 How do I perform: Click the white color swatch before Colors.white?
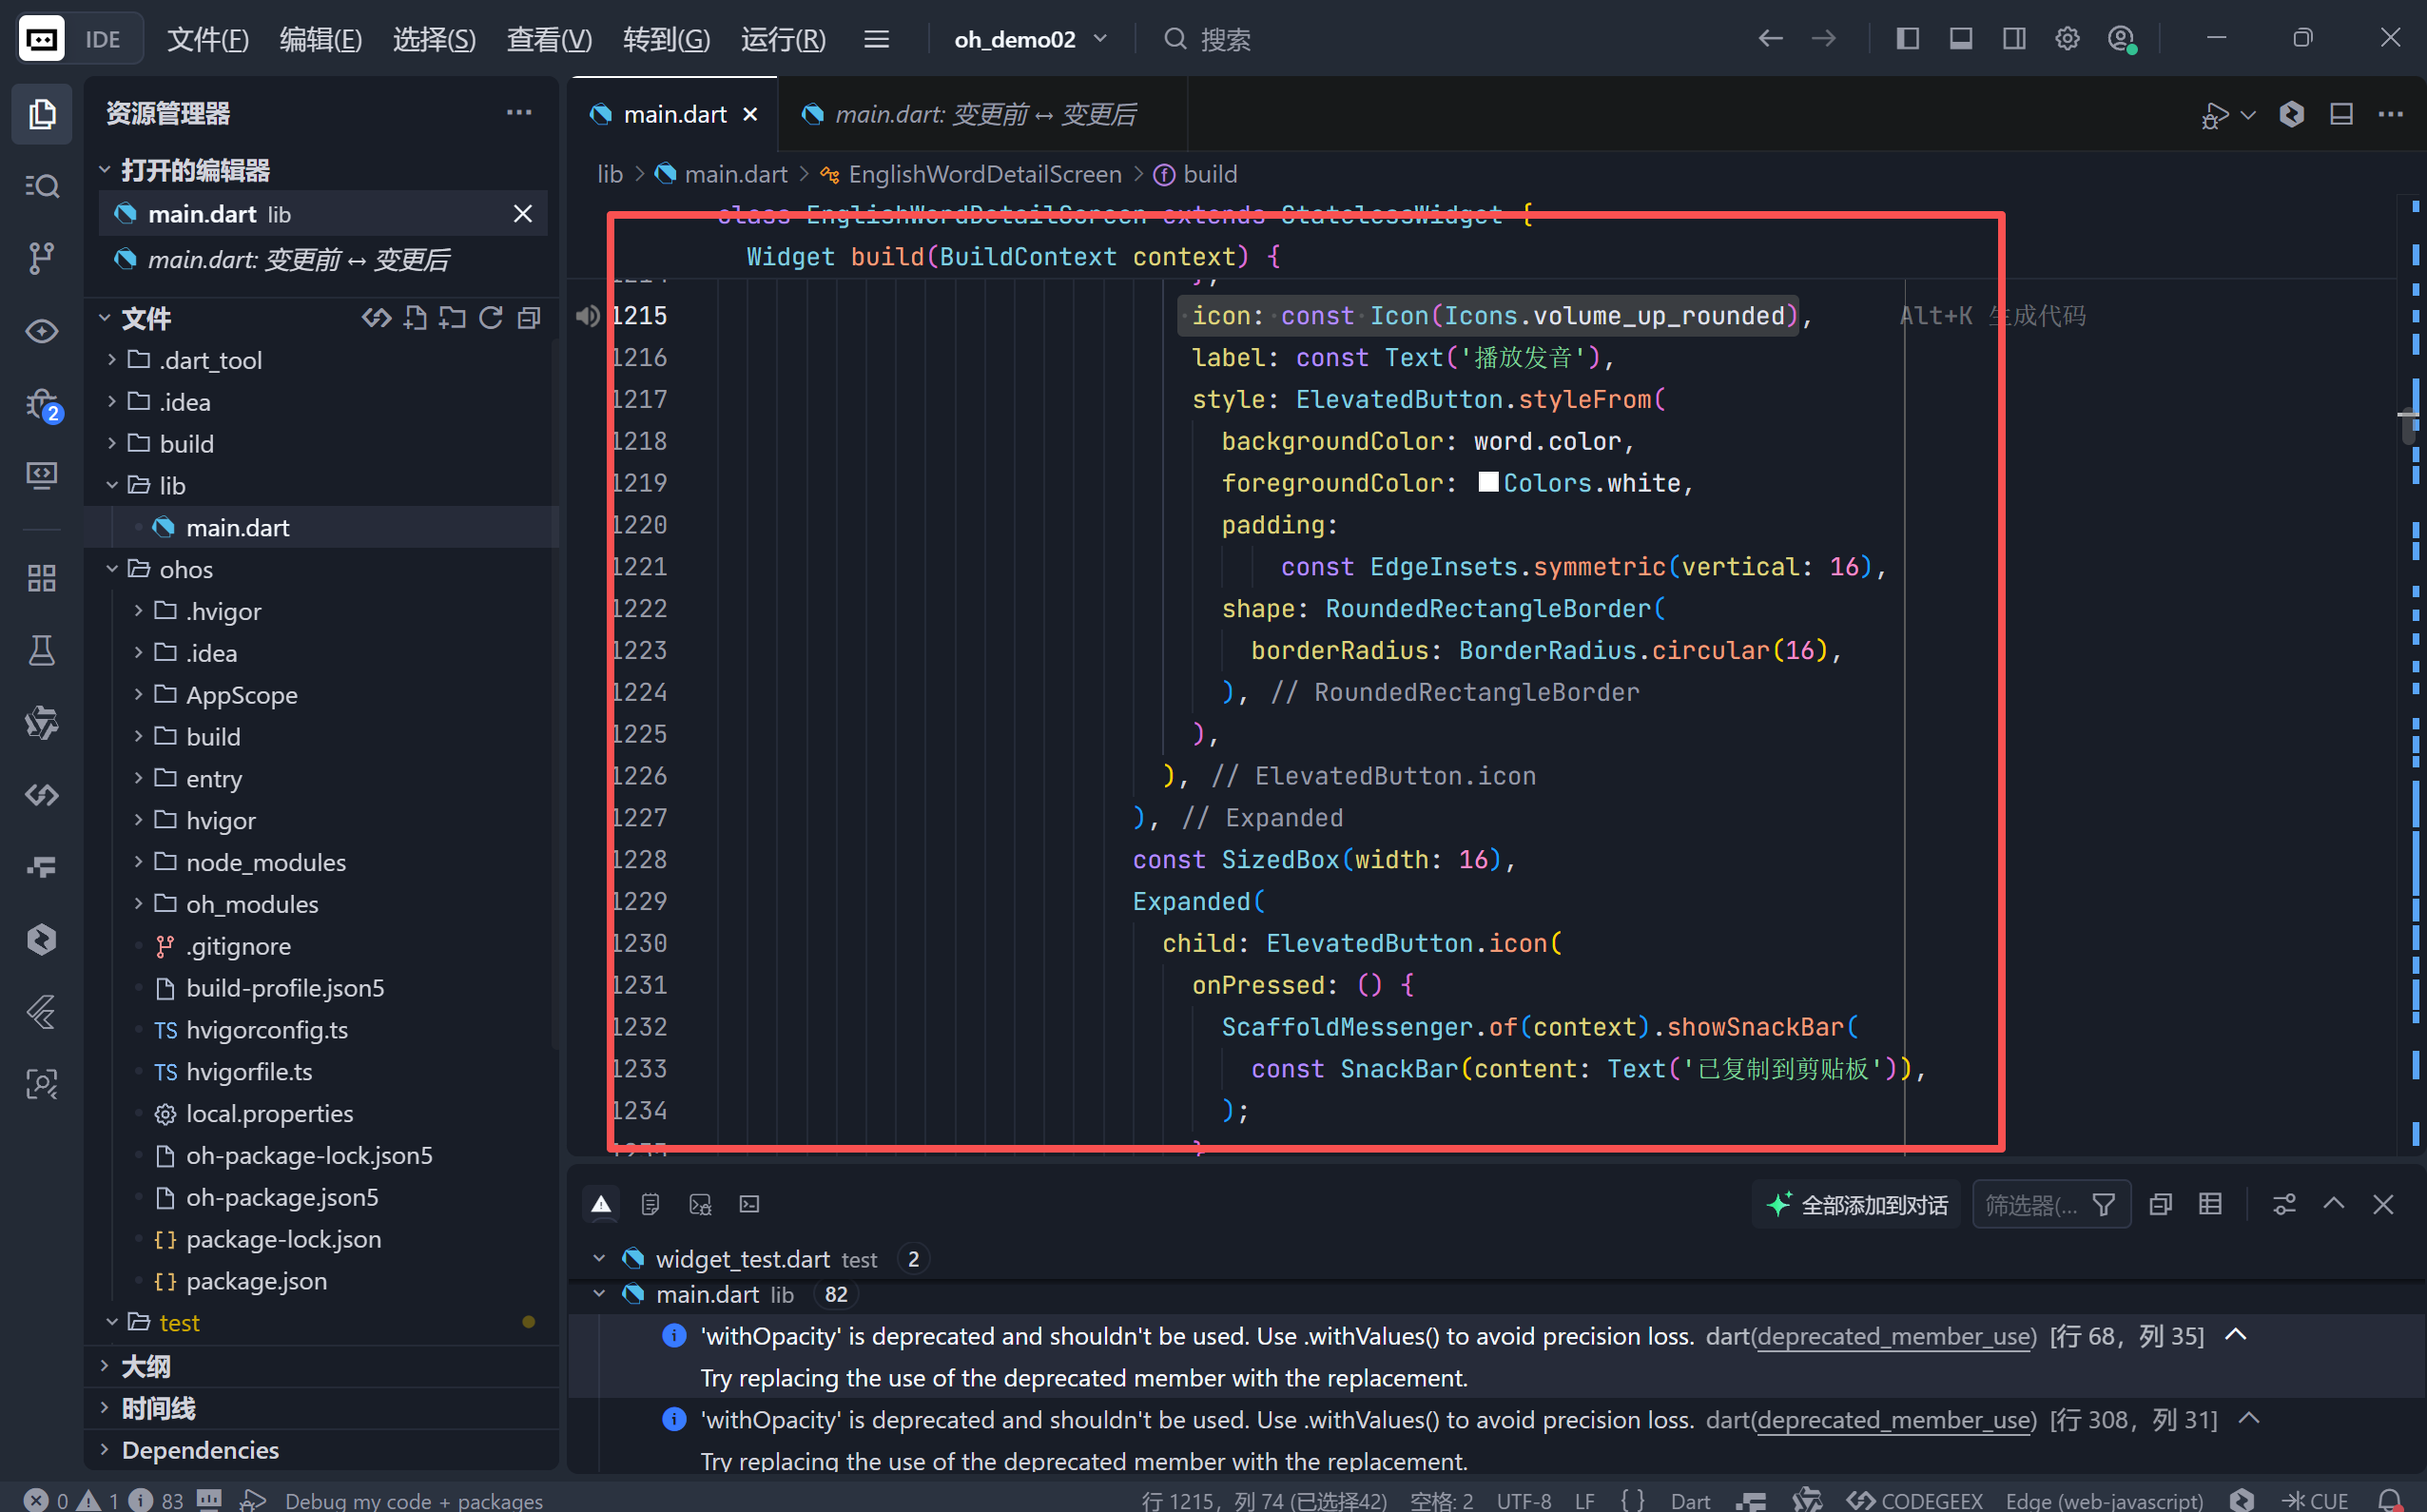click(1488, 483)
